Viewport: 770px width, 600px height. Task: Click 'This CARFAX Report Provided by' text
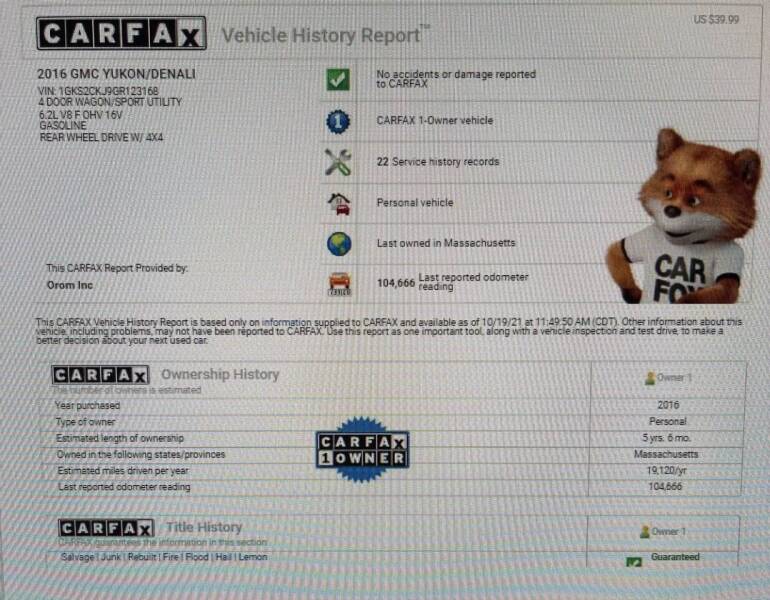click(x=117, y=268)
